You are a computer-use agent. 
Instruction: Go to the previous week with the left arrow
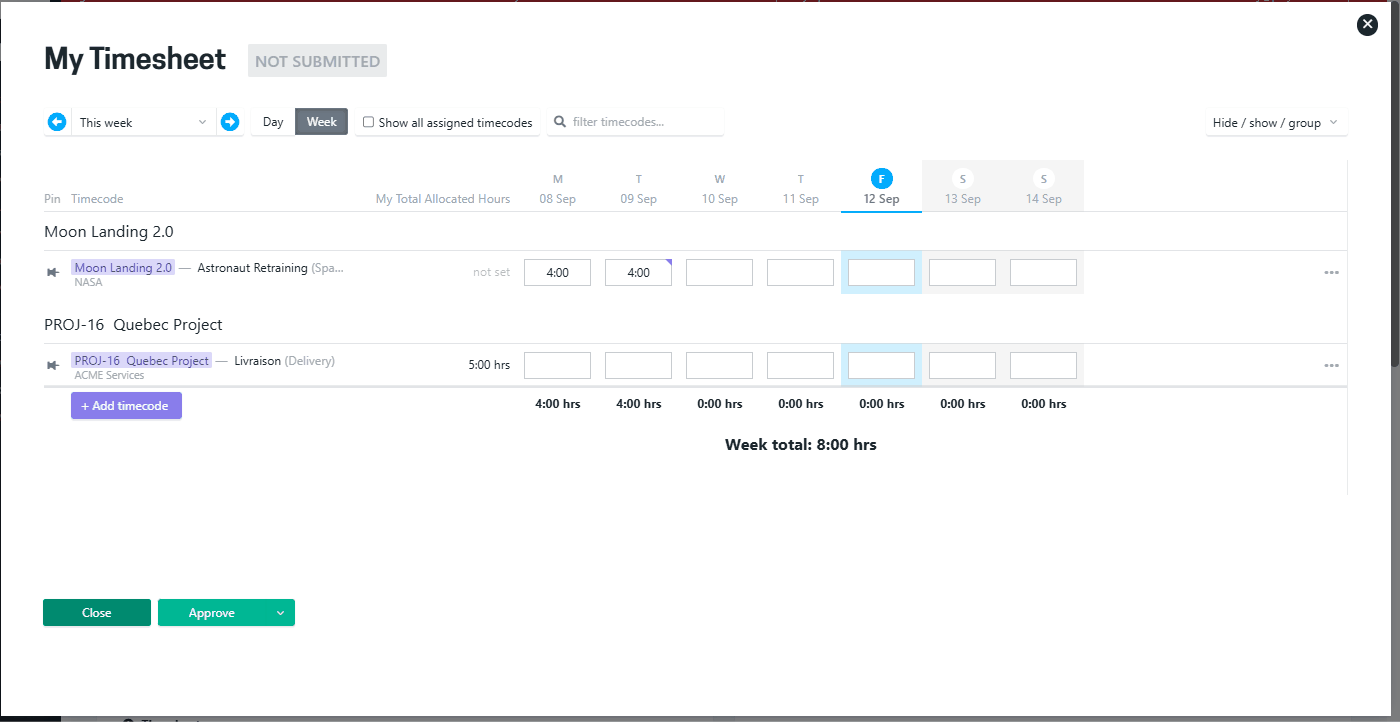[x=57, y=121]
